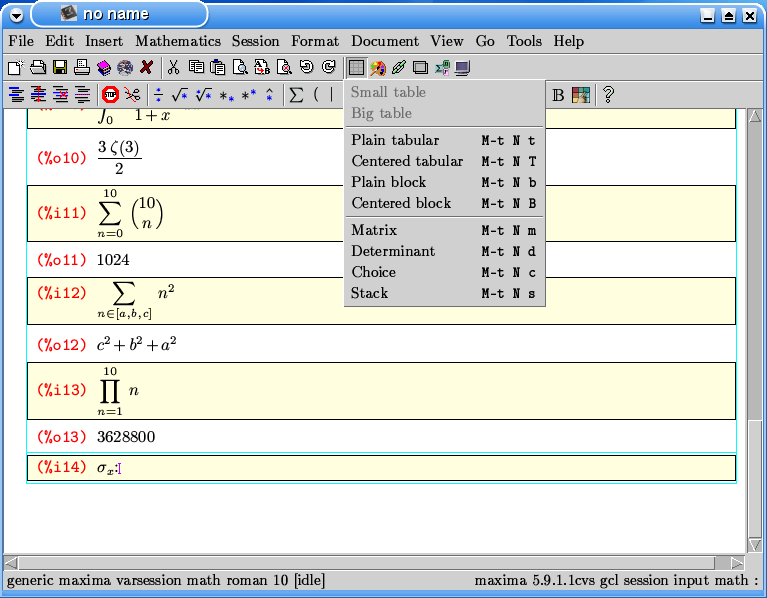The height and width of the screenshot is (598, 767).
Task: Open the Edit menu
Action: (x=60, y=41)
